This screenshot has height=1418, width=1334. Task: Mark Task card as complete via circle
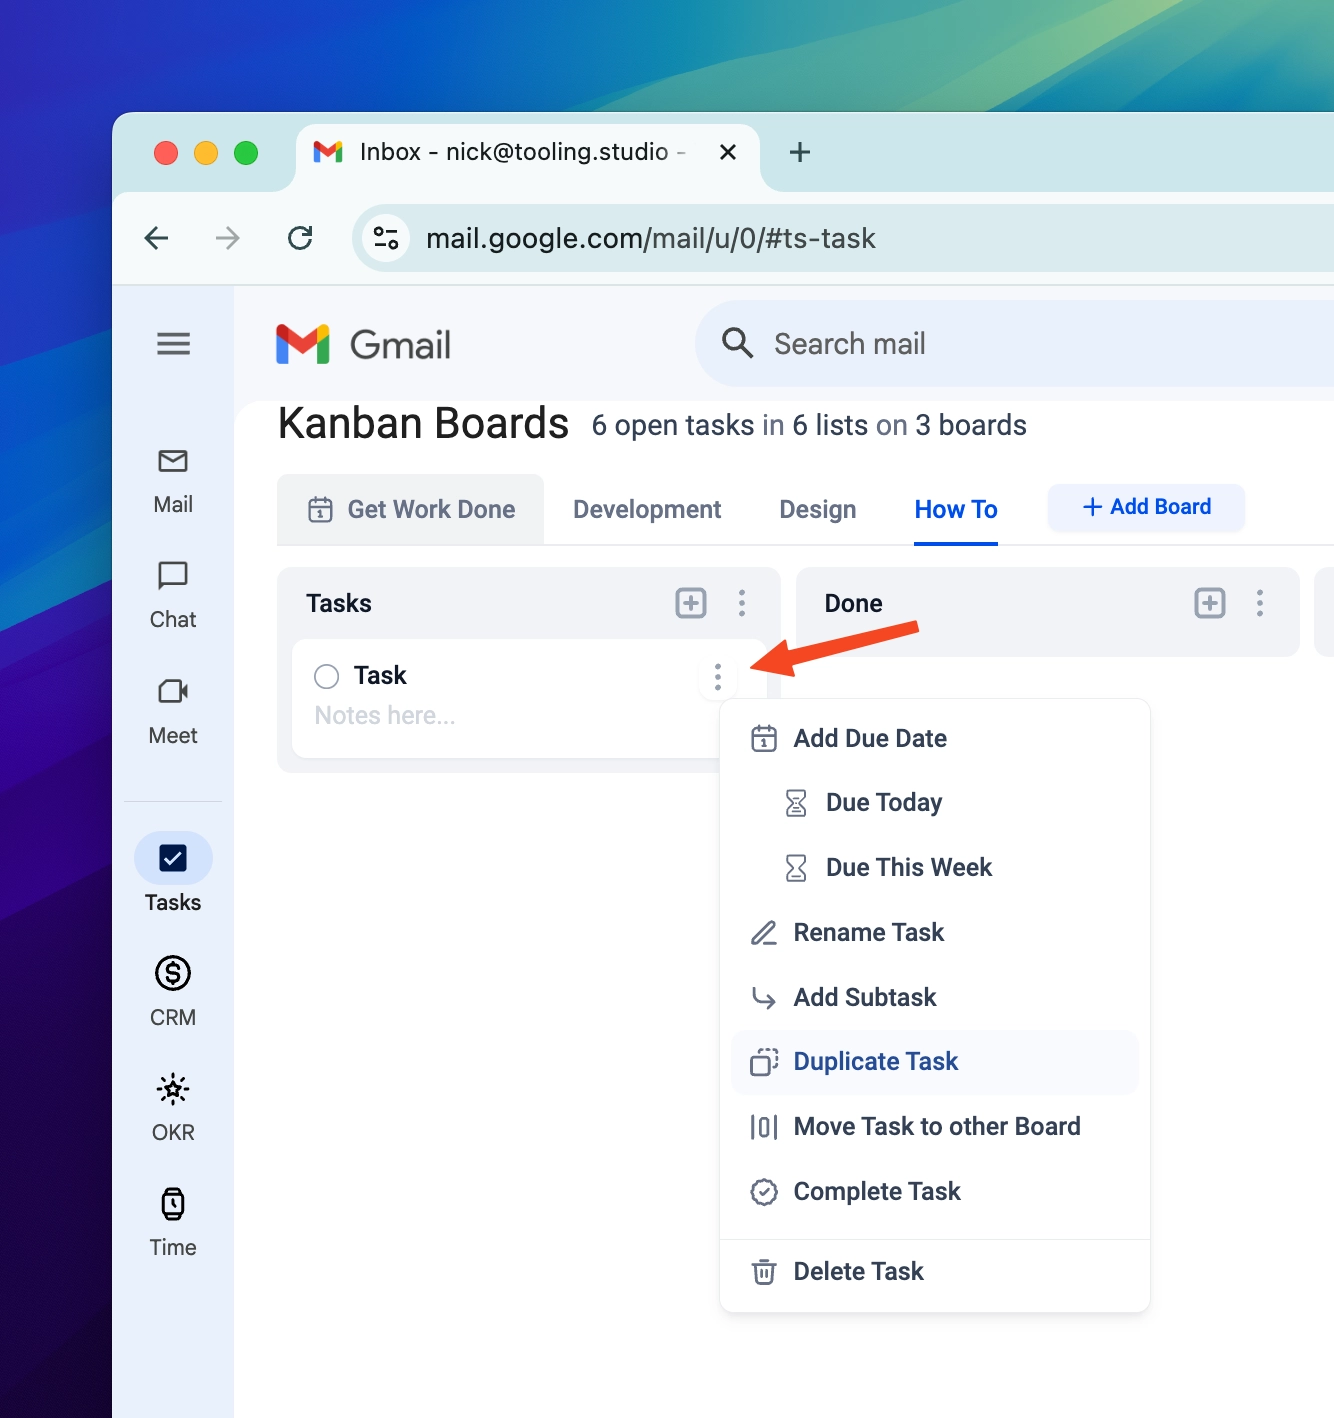[x=326, y=676]
